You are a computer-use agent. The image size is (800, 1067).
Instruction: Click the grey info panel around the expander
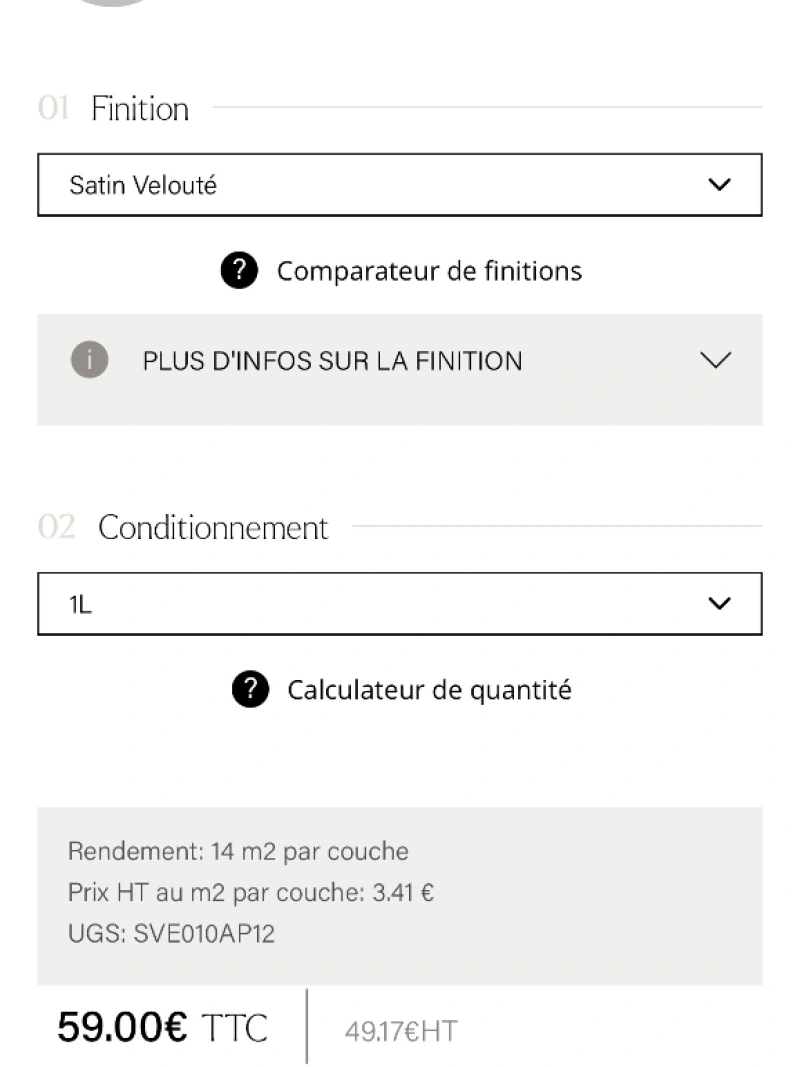pyautogui.click(x=400, y=370)
